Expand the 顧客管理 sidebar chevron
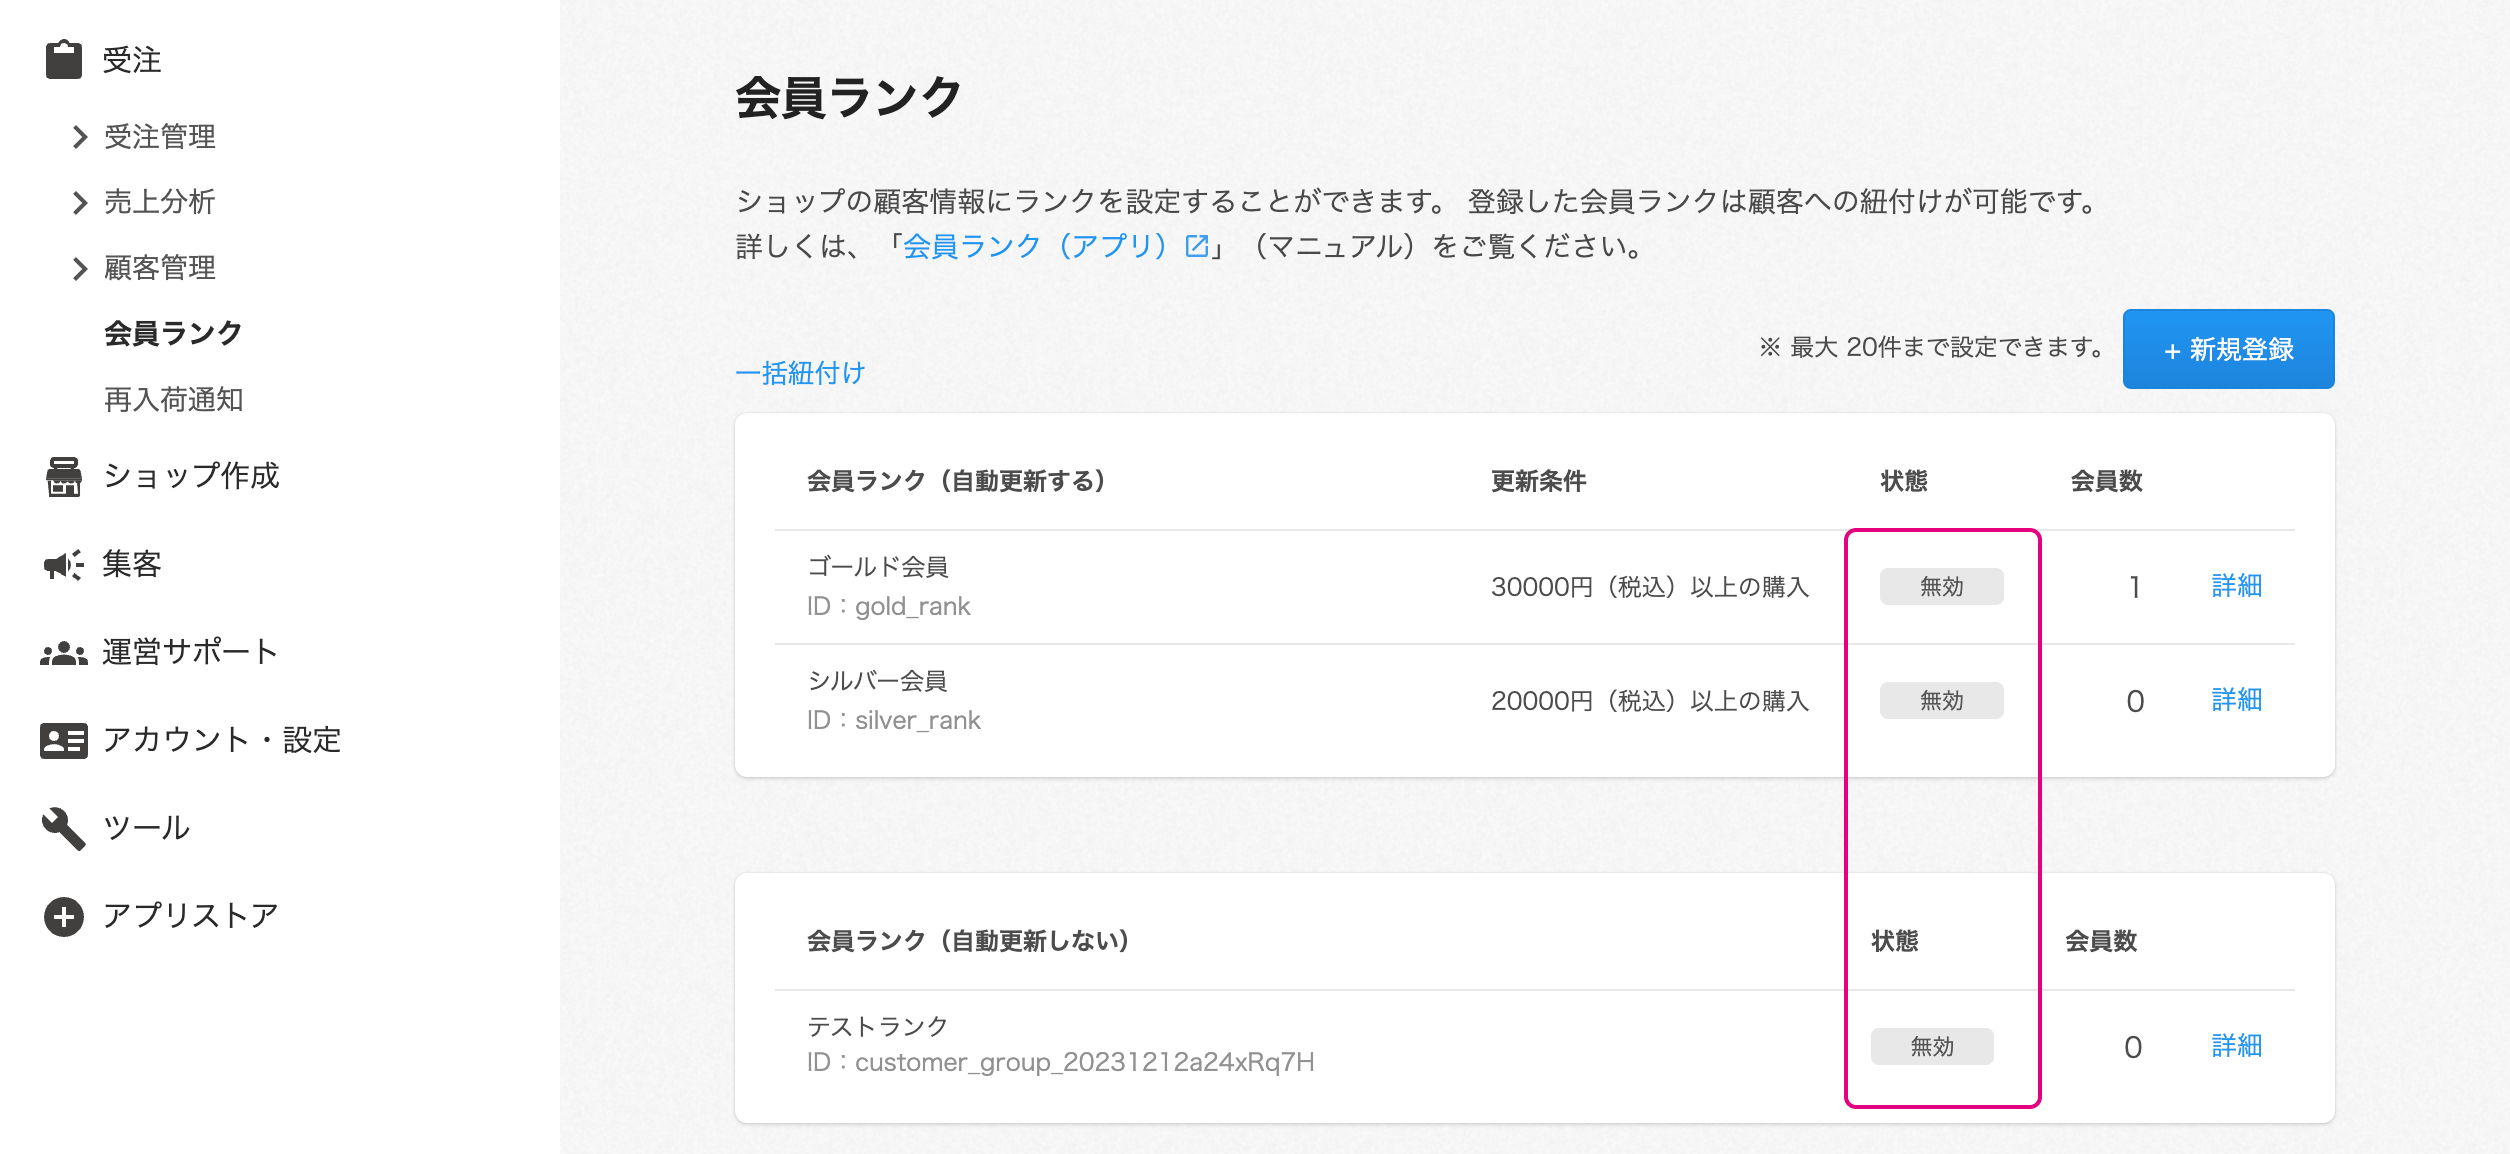This screenshot has height=1154, width=2510. pyautogui.click(x=78, y=268)
